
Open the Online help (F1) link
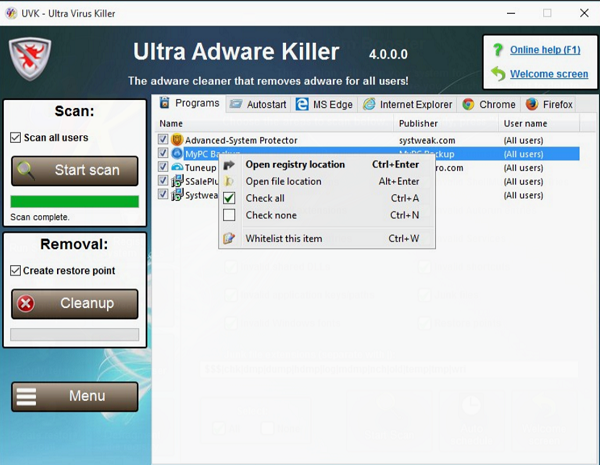pyautogui.click(x=545, y=50)
